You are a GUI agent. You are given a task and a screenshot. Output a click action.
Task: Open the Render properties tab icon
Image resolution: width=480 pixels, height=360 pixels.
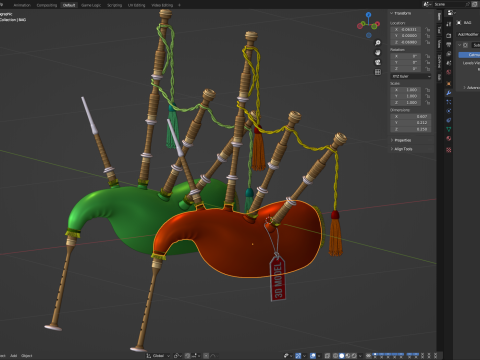click(x=449, y=36)
